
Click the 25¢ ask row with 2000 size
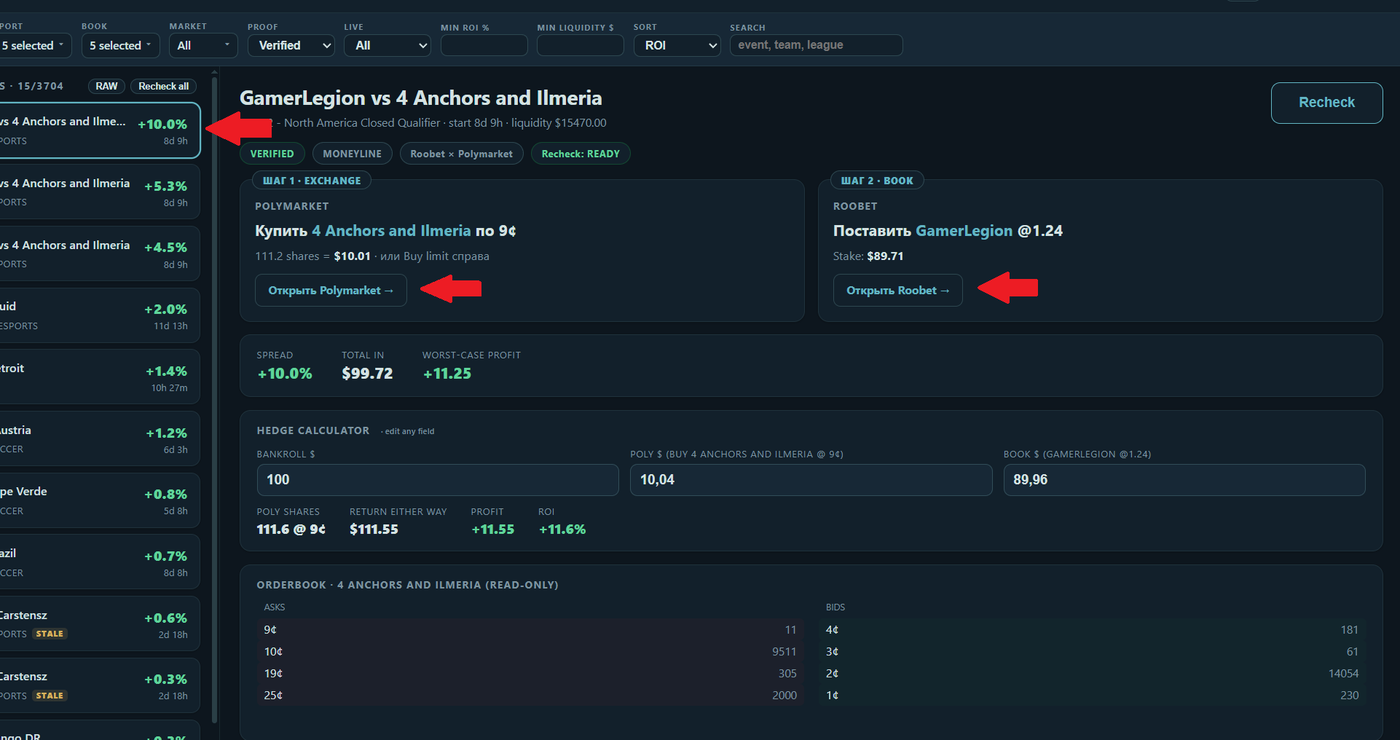[530, 695]
